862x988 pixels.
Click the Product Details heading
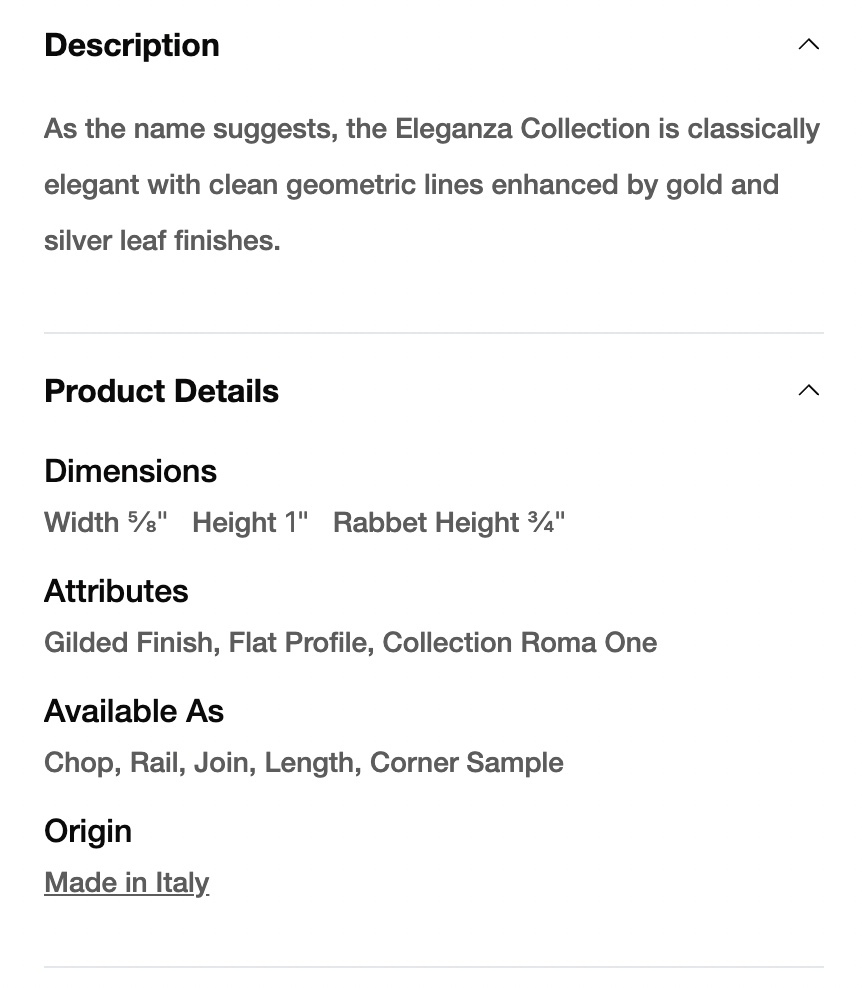click(161, 391)
